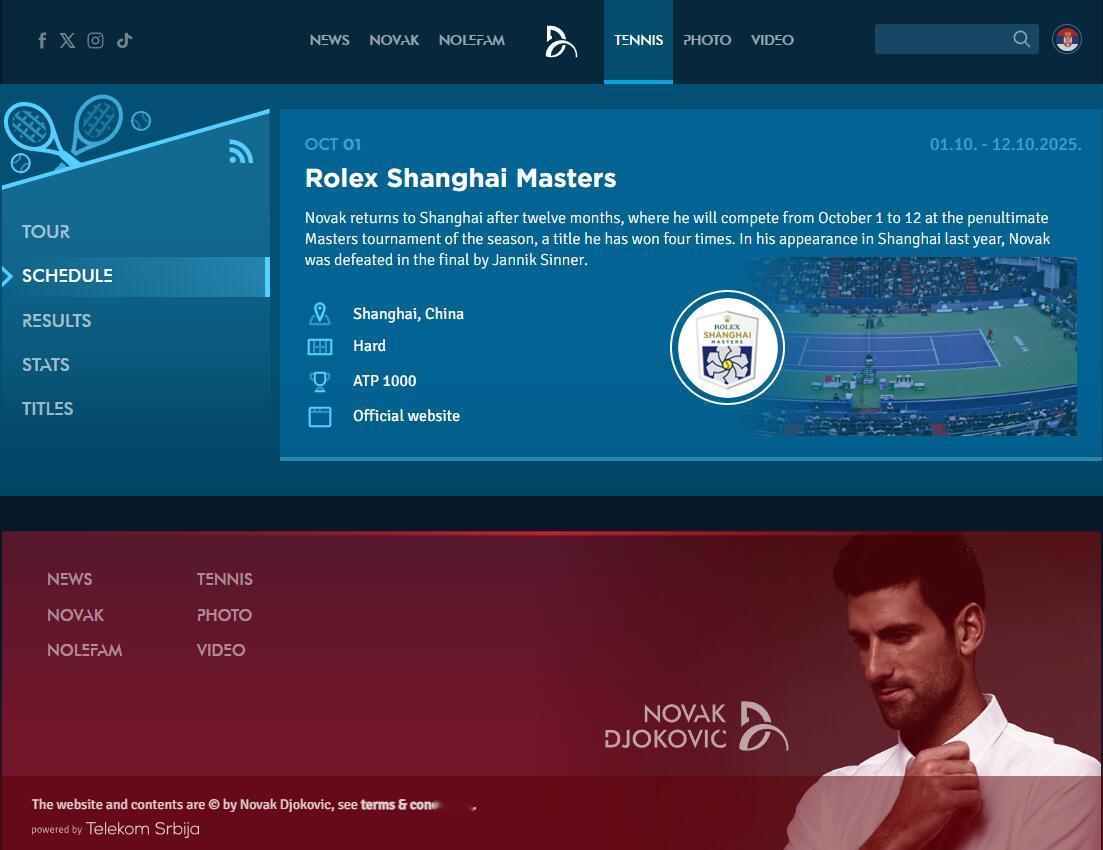Click the location pin icon beside Shanghai, China
Viewport: 1103px width, 850px height.
point(320,314)
